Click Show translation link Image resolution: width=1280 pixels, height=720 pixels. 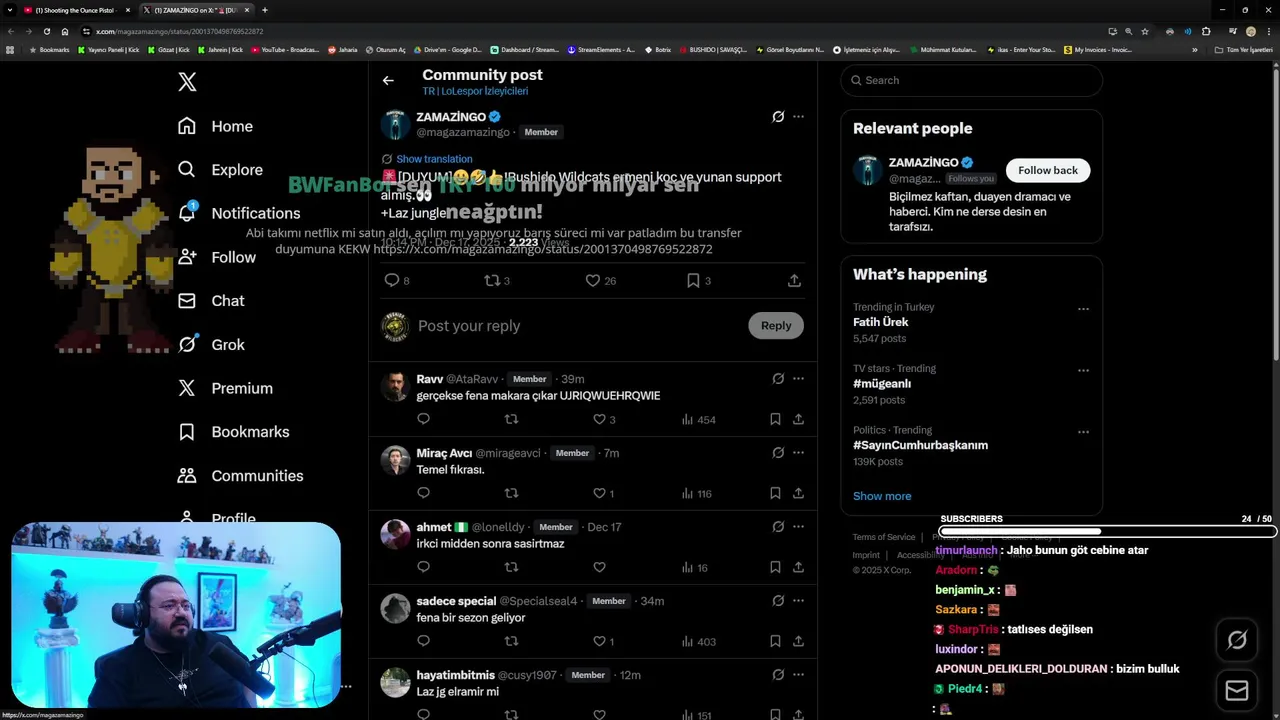(434, 159)
